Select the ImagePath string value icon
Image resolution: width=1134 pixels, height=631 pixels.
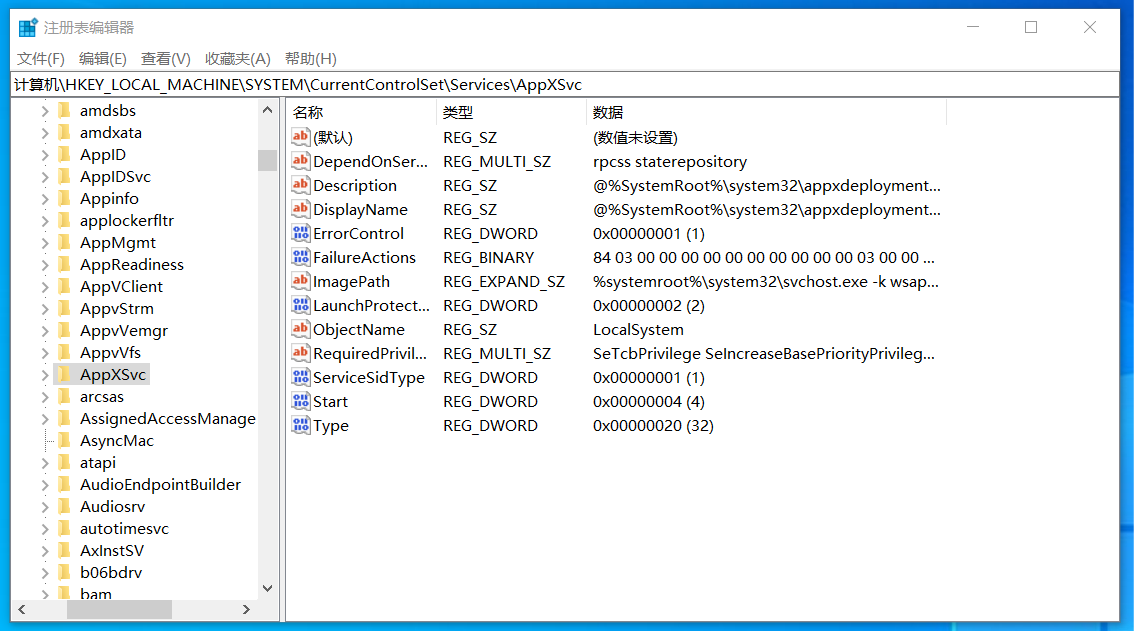[x=300, y=281]
